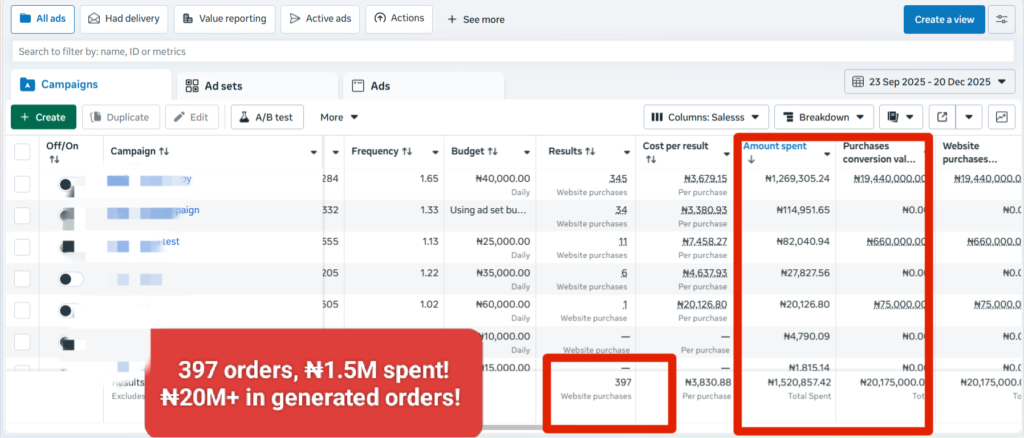Click the Duplicate copy button
This screenshot has width=1024, height=438.
(x=120, y=117)
